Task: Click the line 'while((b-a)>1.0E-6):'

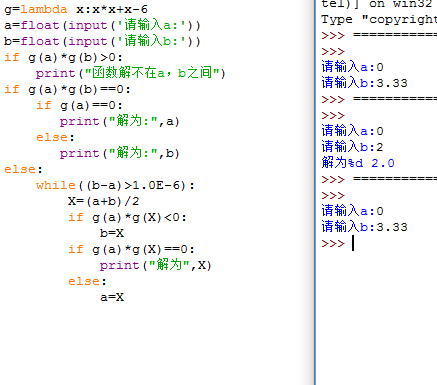Action: 115,185
